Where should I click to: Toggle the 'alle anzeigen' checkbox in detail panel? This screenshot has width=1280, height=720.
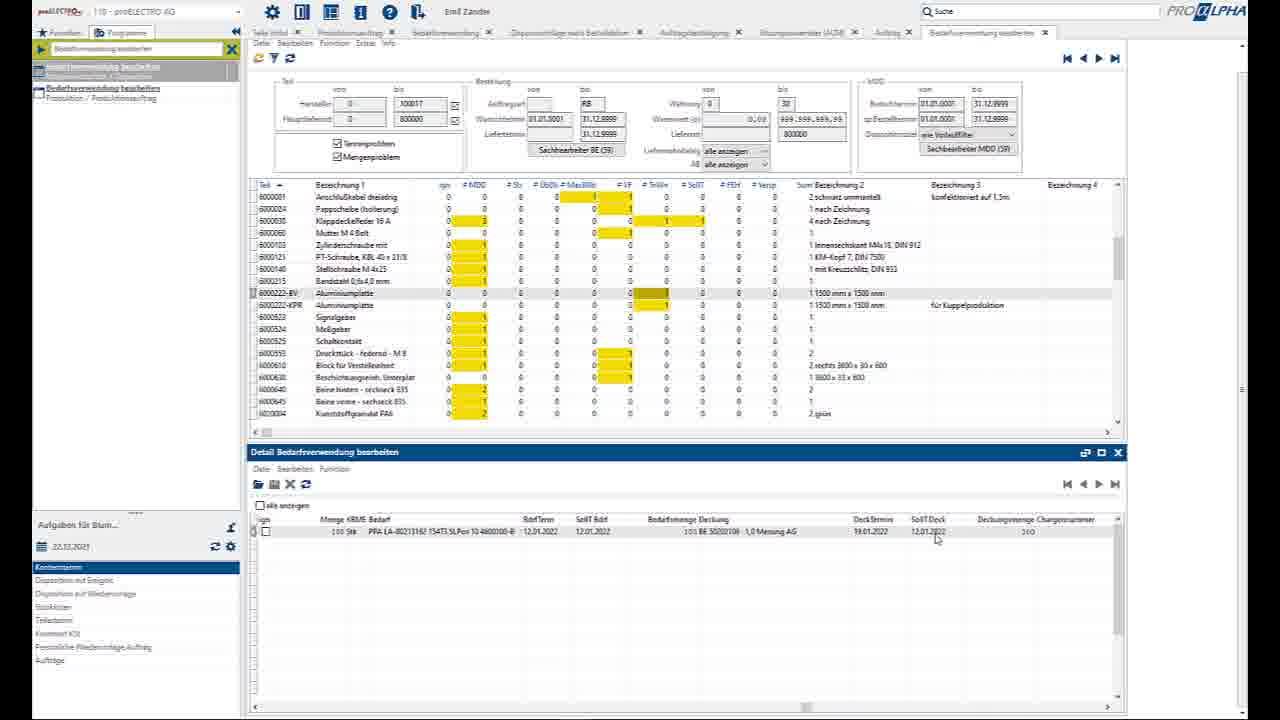260,506
